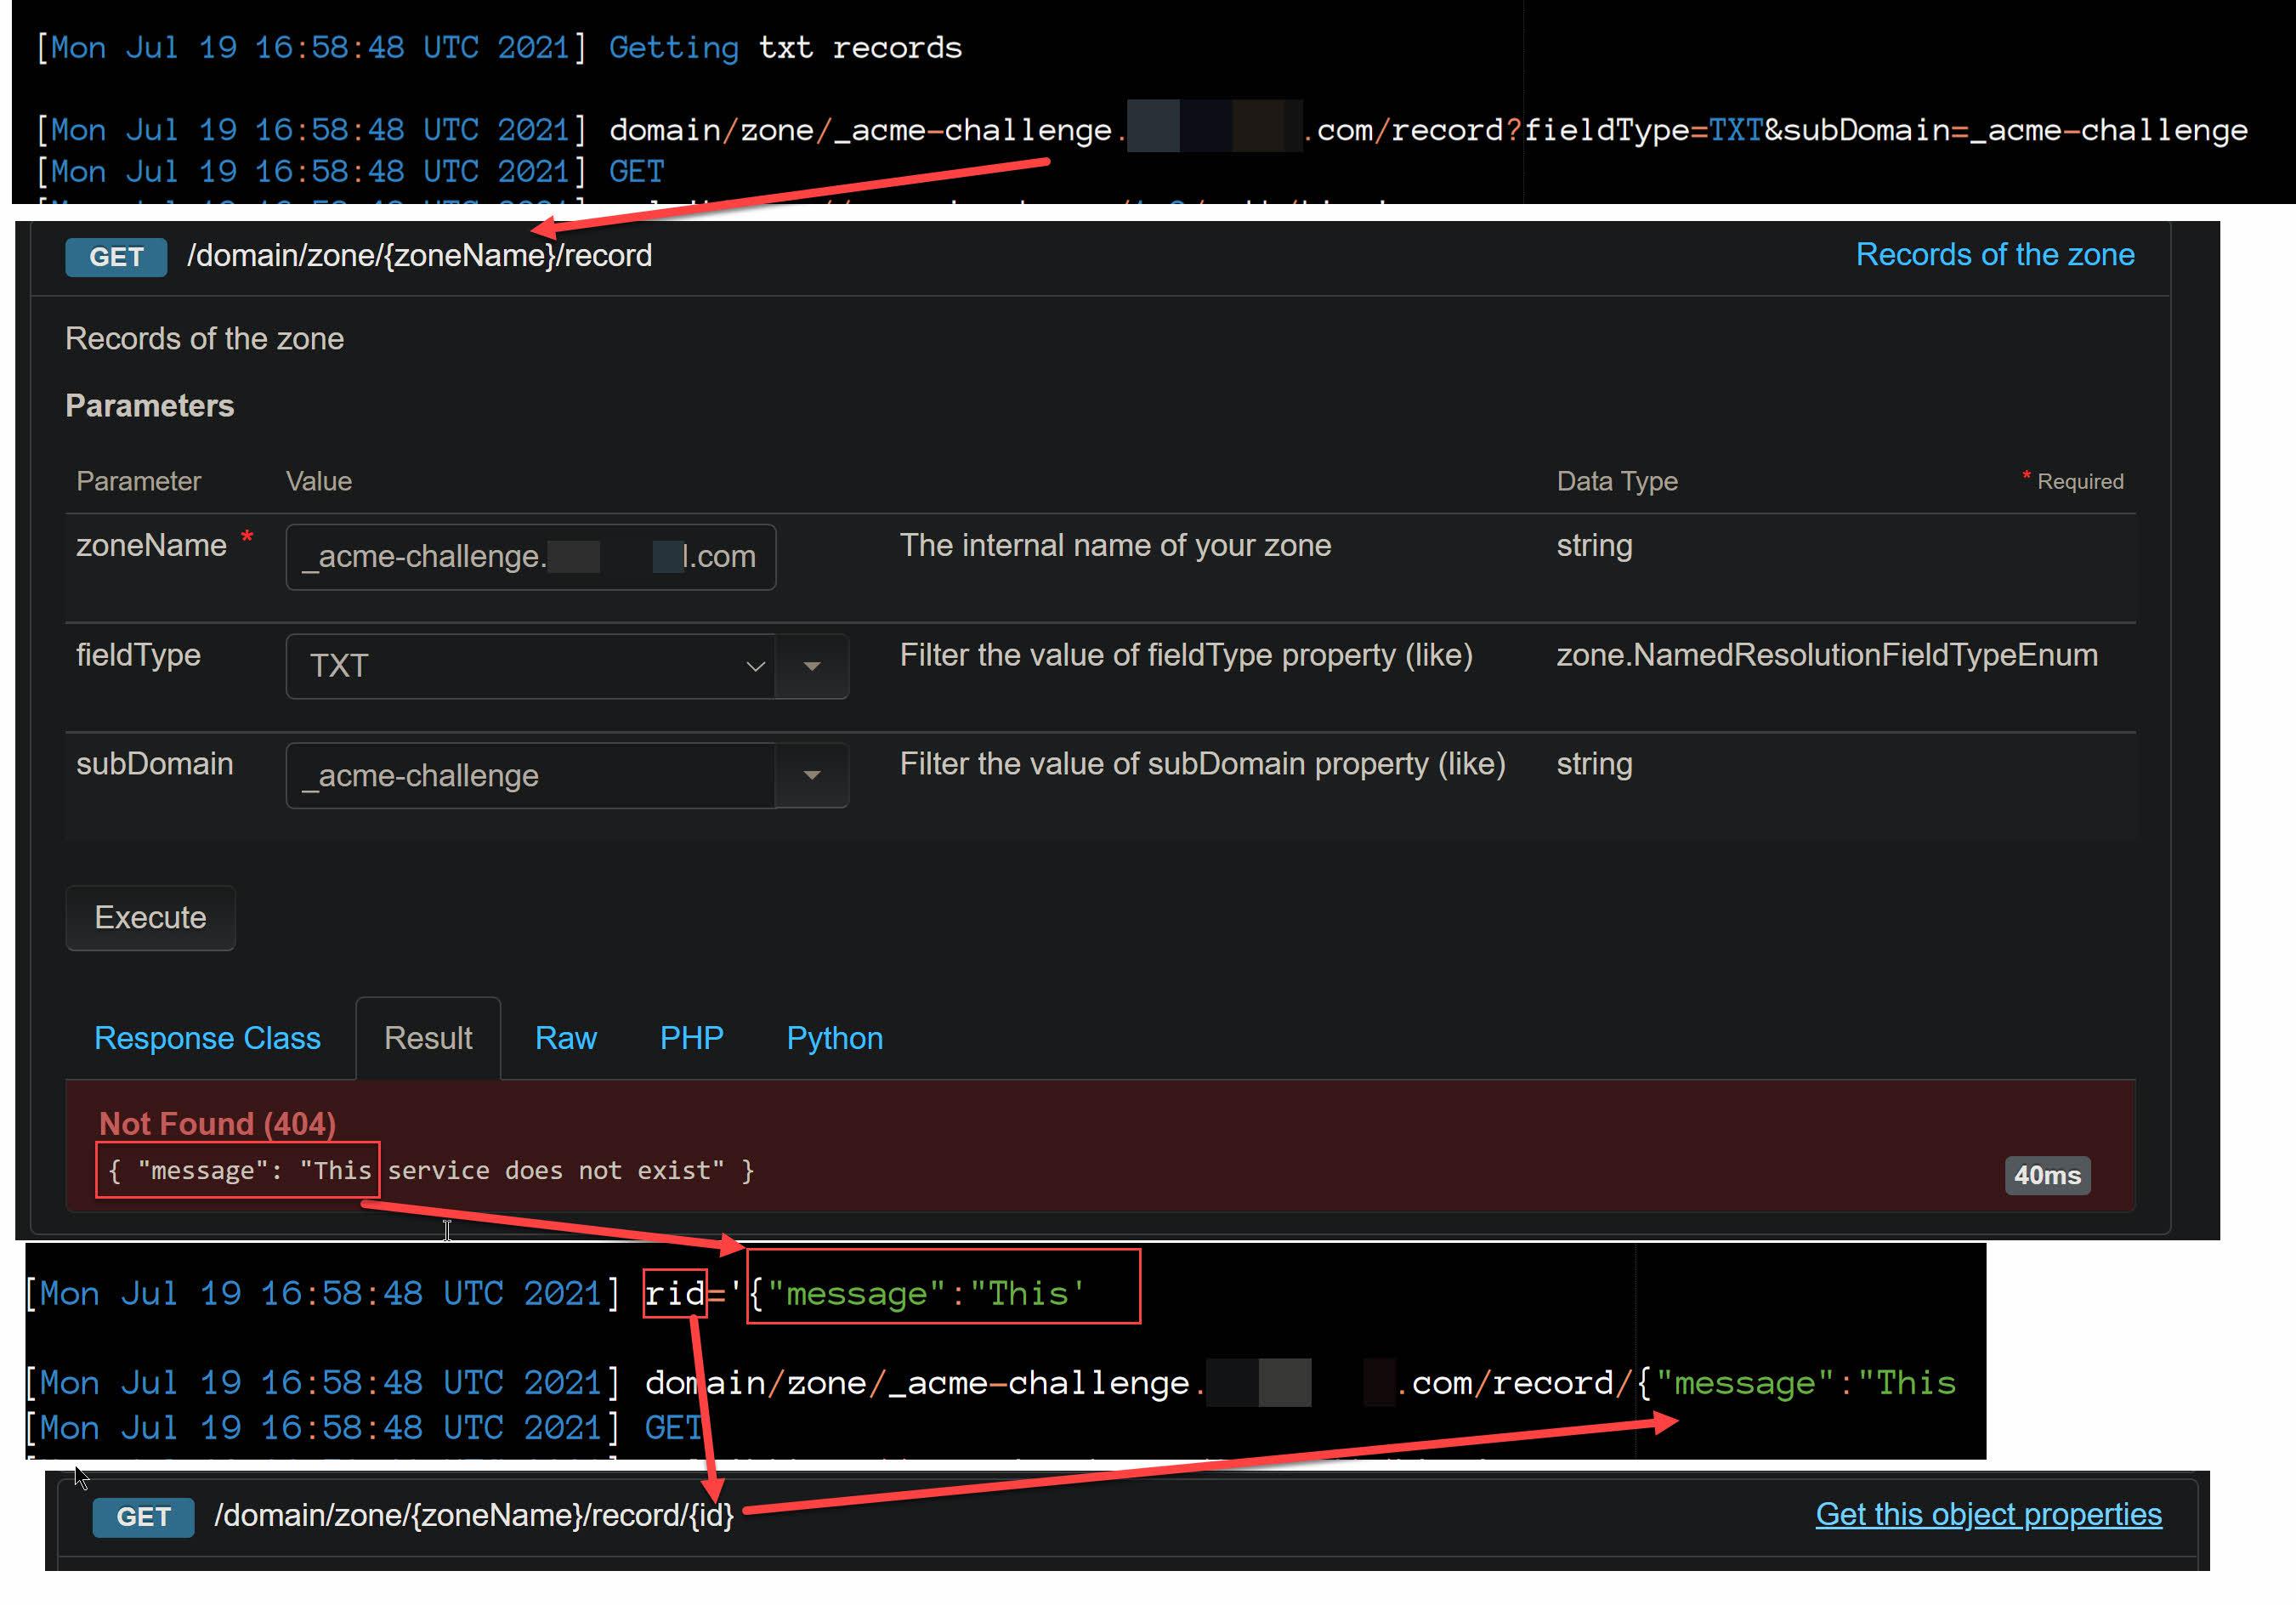Click the top GET method badge

point(116,257)
